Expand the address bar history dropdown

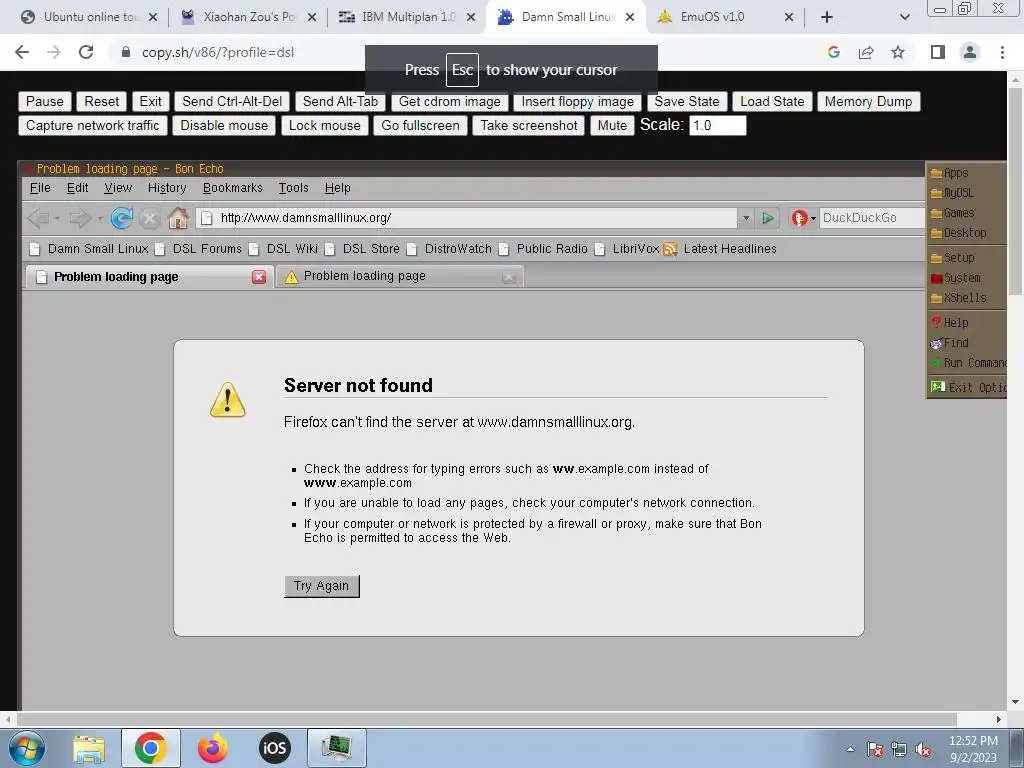click(745, 218)
